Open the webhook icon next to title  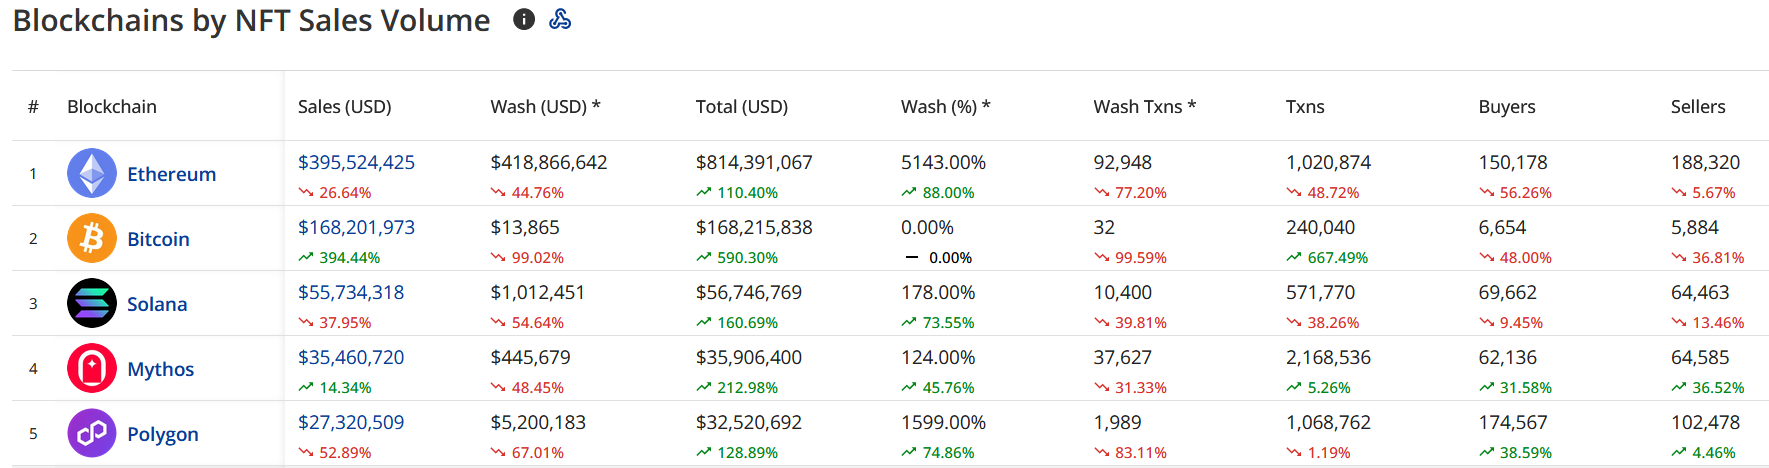(560, 19)
